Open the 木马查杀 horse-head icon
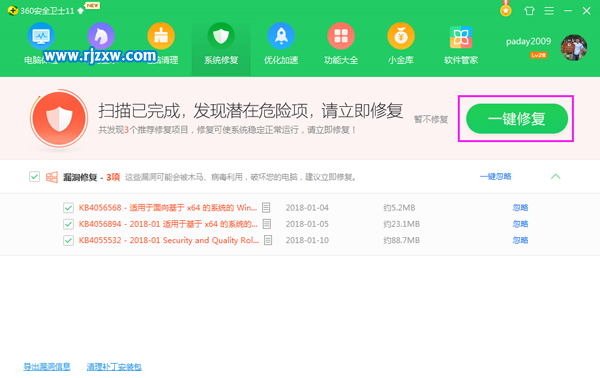Screen dimensions: 600x378 [101, 36]
